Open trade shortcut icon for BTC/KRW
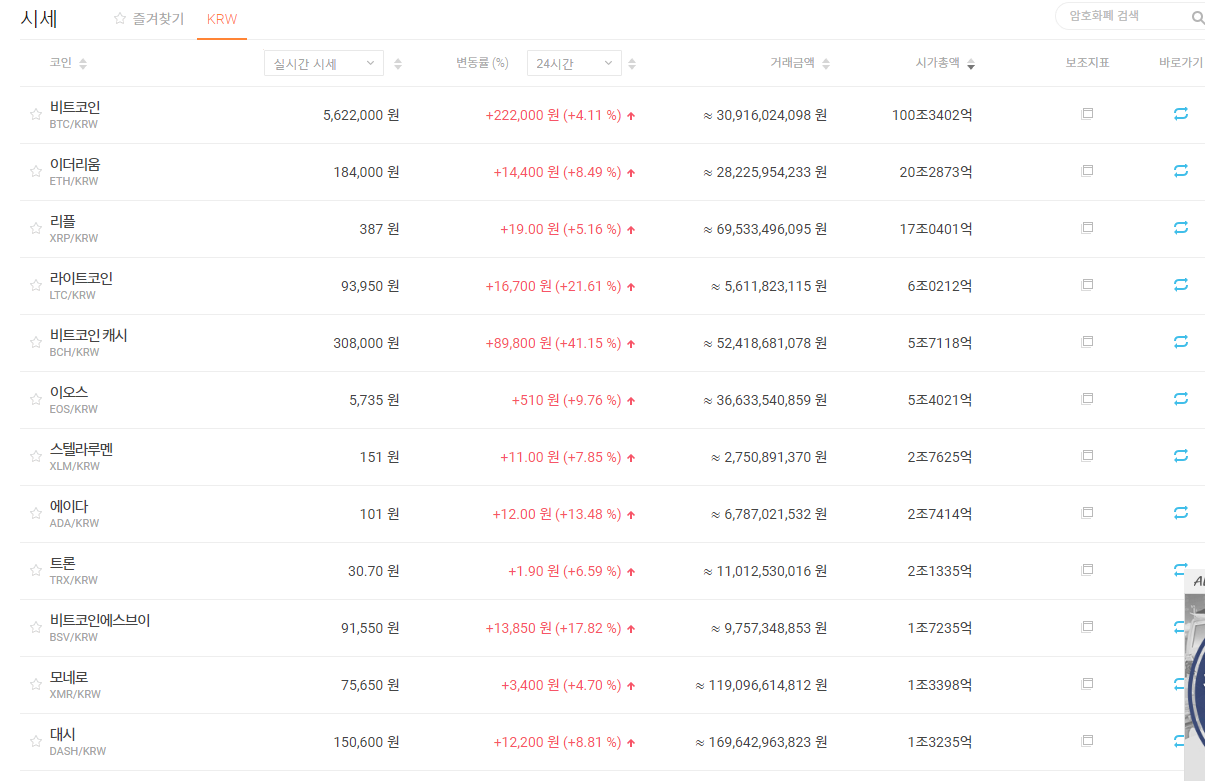Screen dimensions: 1205x781 click(1181, 114)
